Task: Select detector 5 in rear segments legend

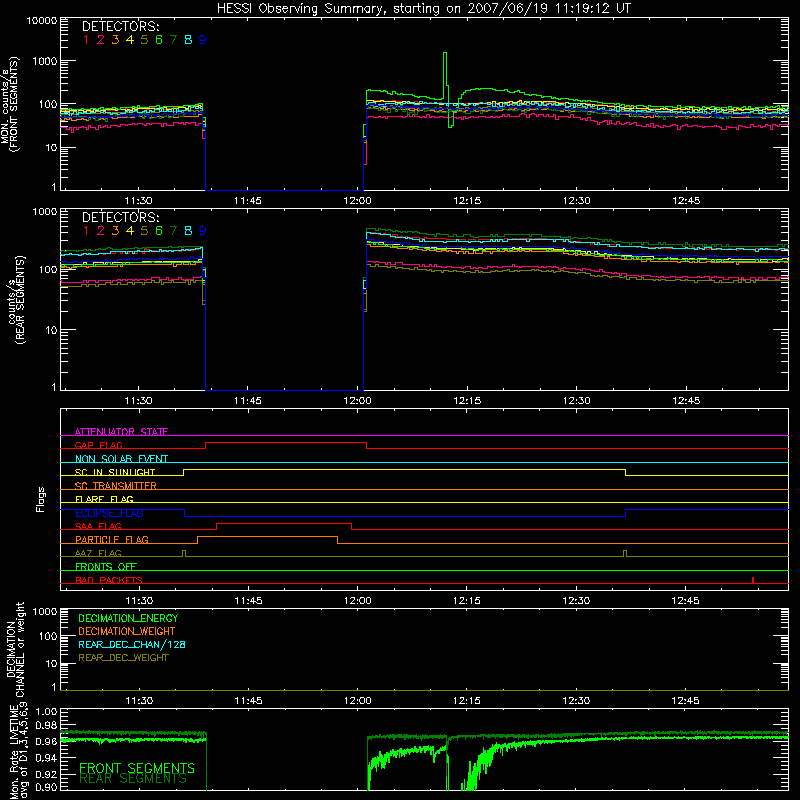Action: coord(144,231)
